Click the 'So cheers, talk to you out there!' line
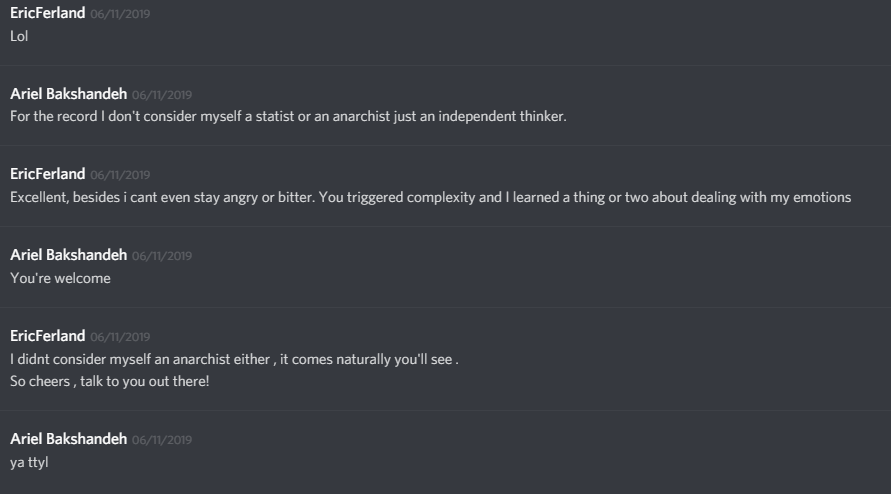Viewport: 891px width, 494px height. (x=110, y=381)
